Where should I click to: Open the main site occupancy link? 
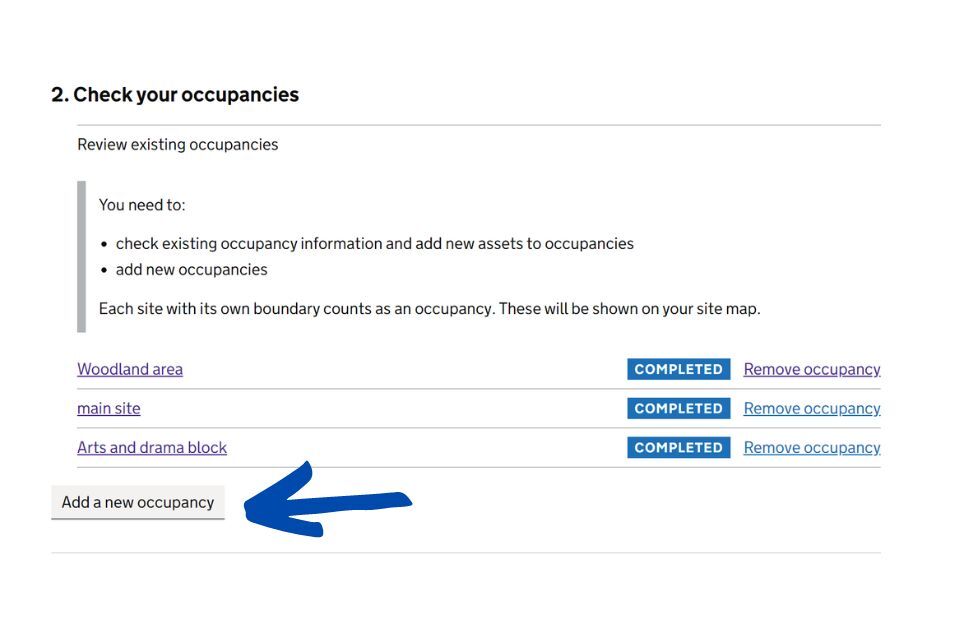109,408
